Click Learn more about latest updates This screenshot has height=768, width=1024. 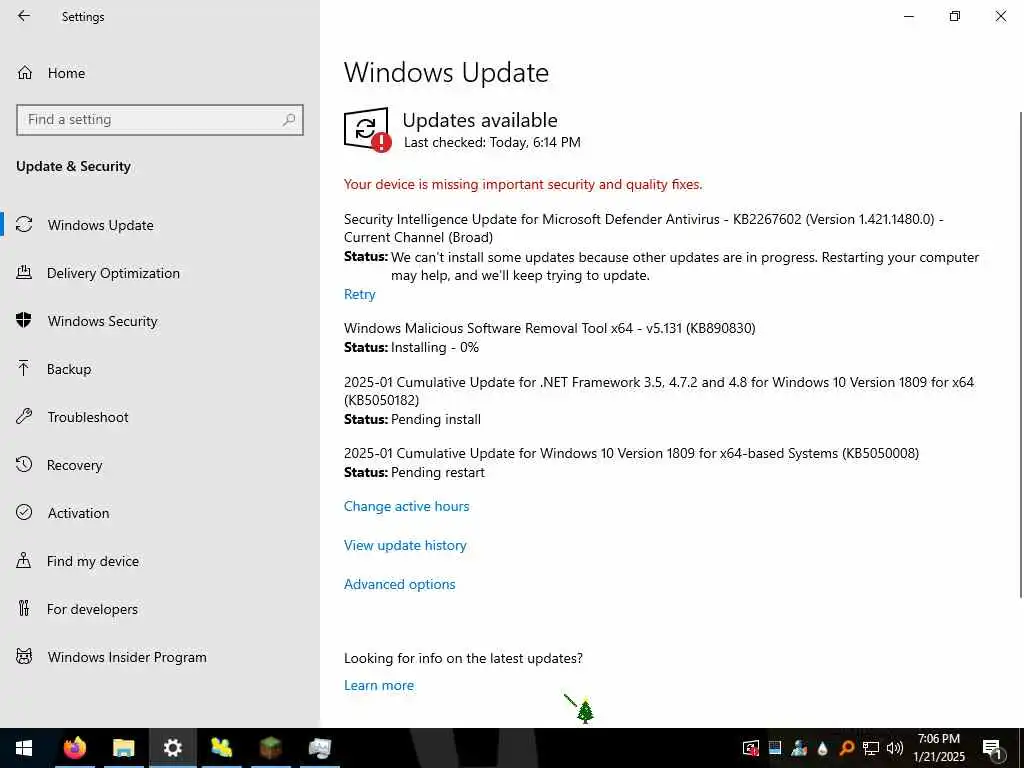tap(379, 685)
